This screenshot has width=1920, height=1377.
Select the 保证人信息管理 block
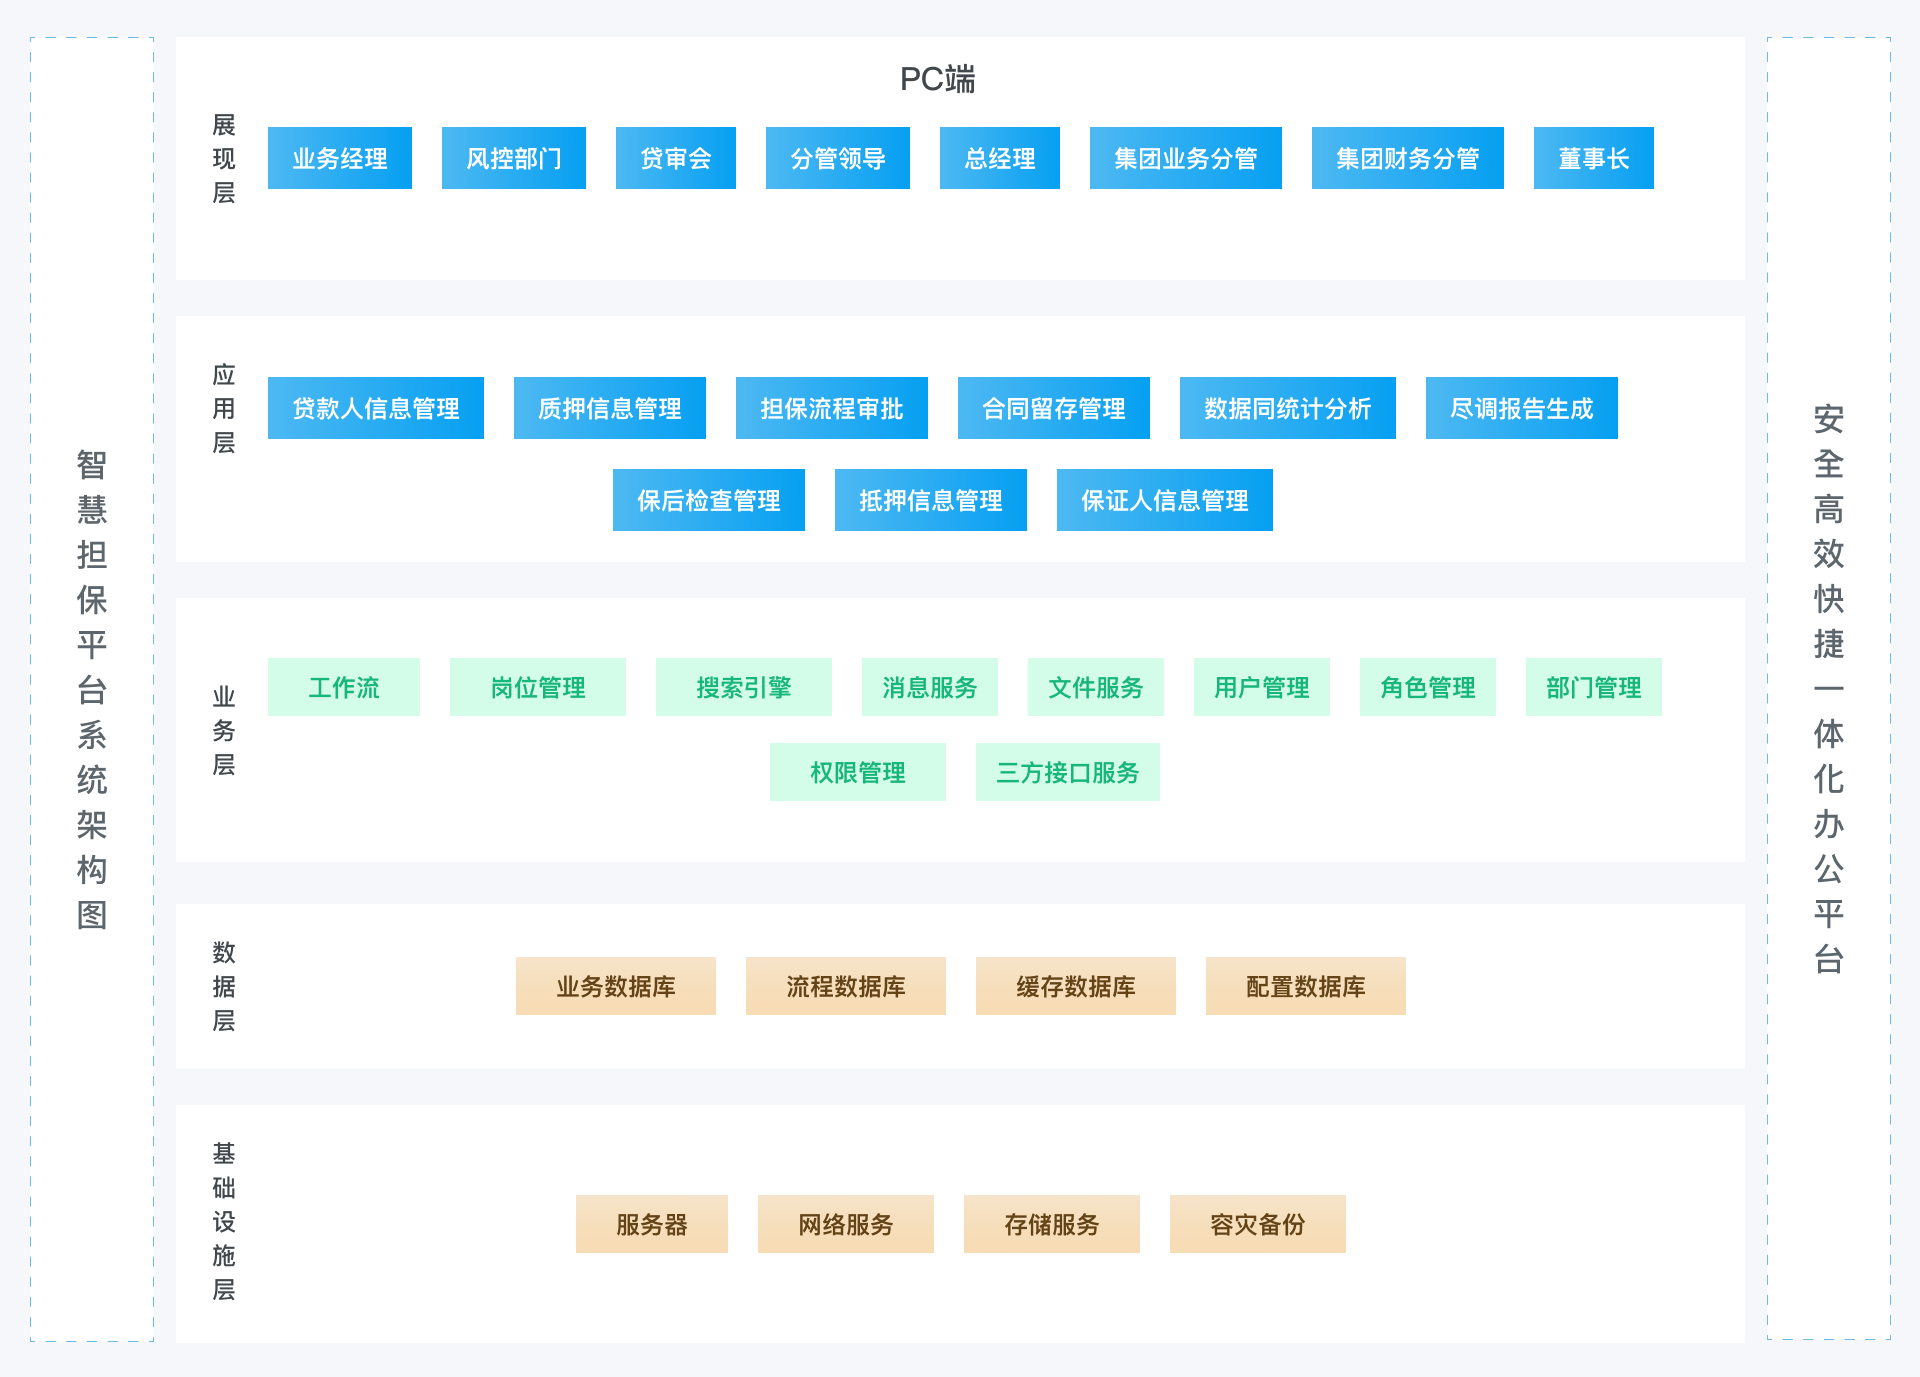(1164, 500)
